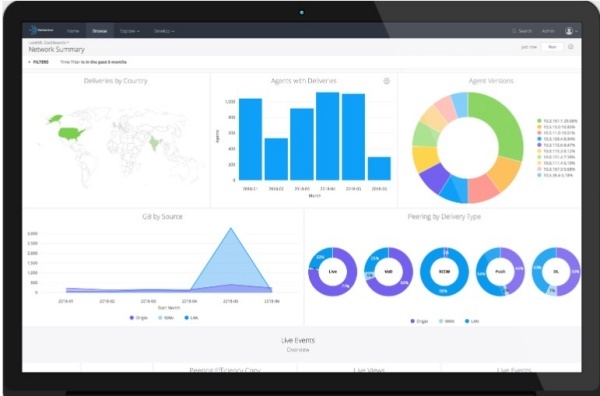
Task: Toggle Origin legend in GB by Source chart
Action: point(139,318)
